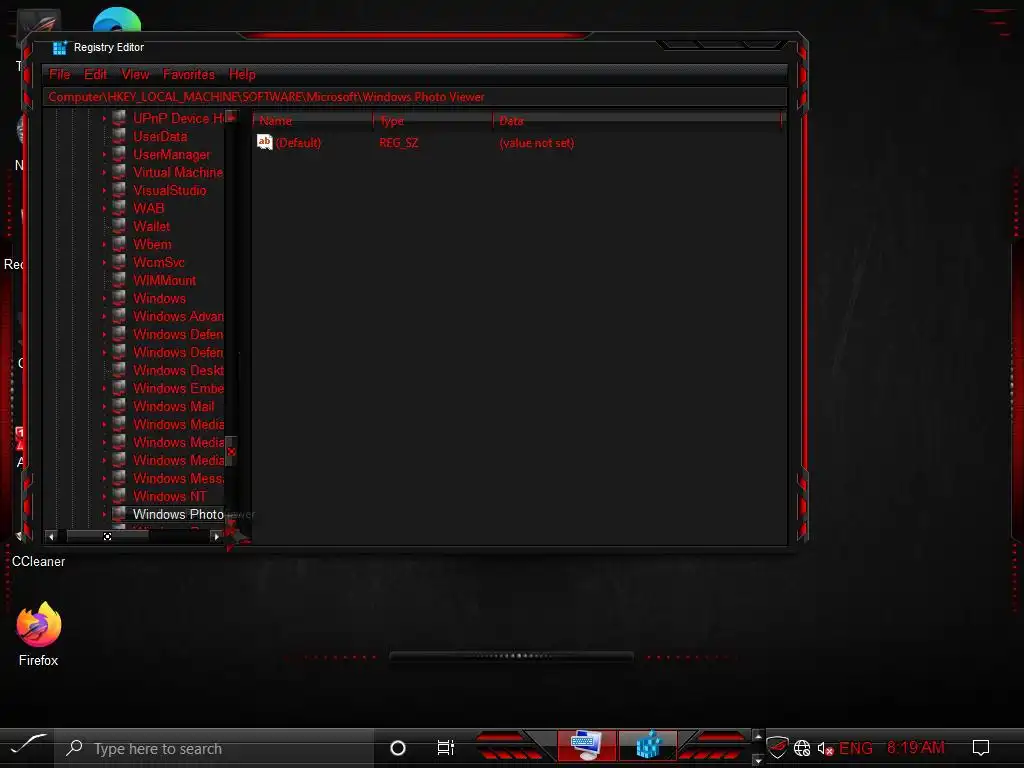Open the notification center icon
1024x768 pixels.
click(981, 747)
